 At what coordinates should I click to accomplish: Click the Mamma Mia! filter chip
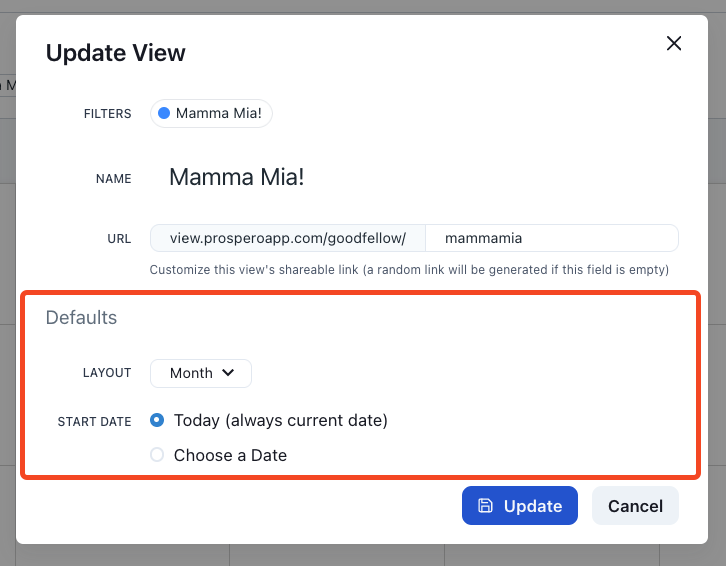[x=211, y=114]
